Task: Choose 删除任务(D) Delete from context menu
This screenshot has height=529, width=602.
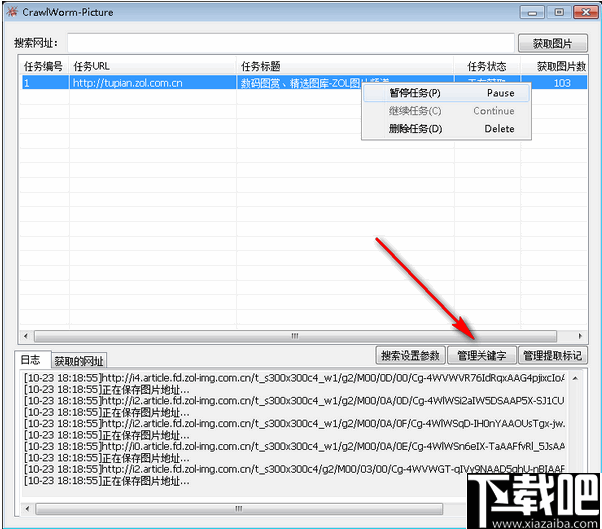Action: click(x=447, y=129)
